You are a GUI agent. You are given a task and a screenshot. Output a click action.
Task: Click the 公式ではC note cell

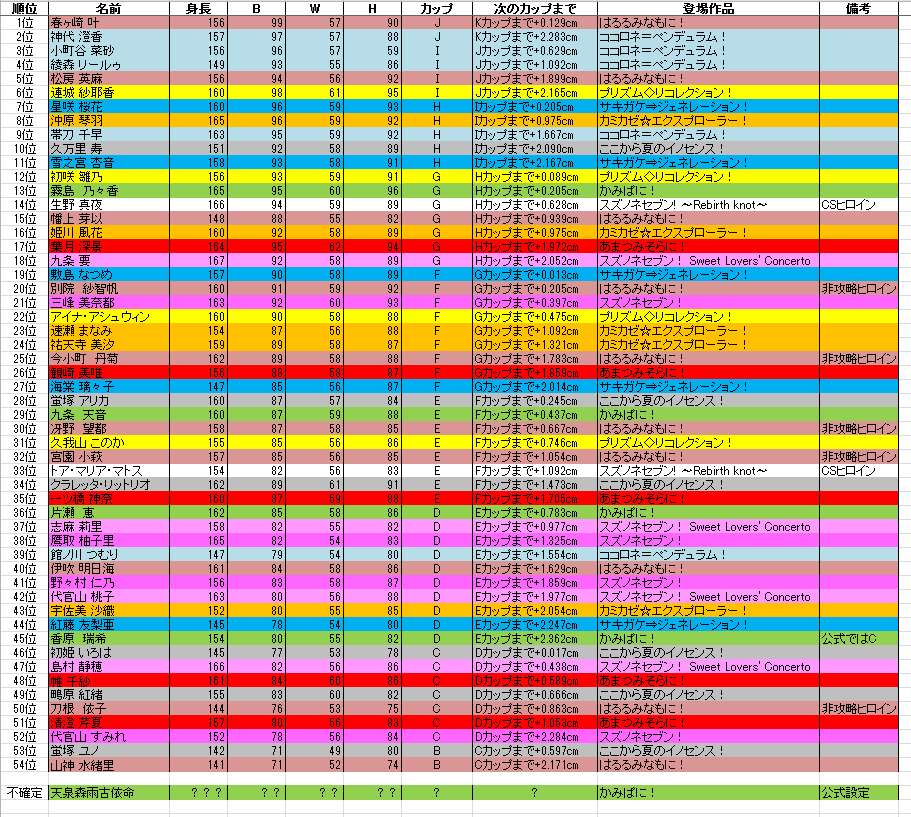coord(858,639)
